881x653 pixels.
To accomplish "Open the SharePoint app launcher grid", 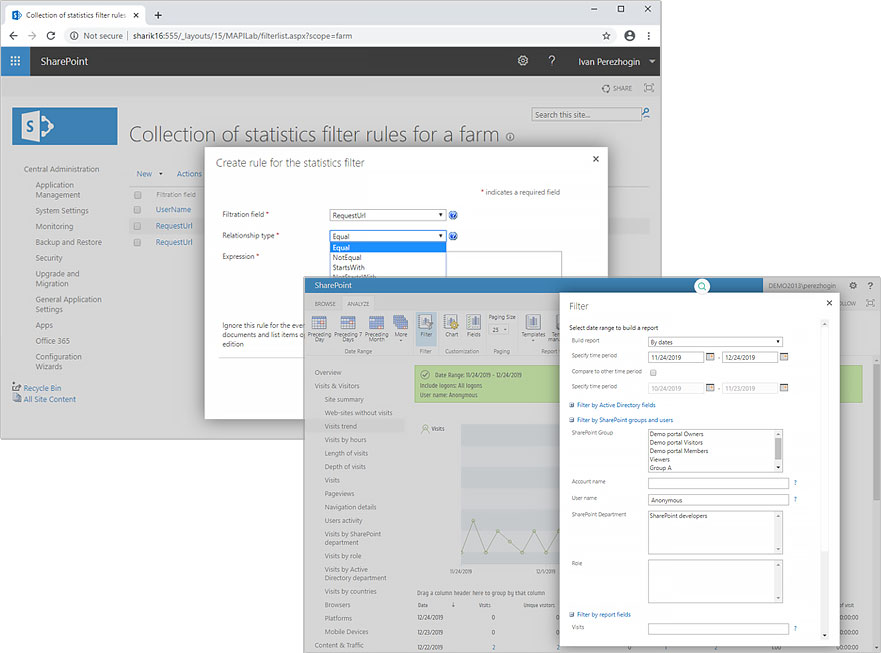I will coord(15,61).
